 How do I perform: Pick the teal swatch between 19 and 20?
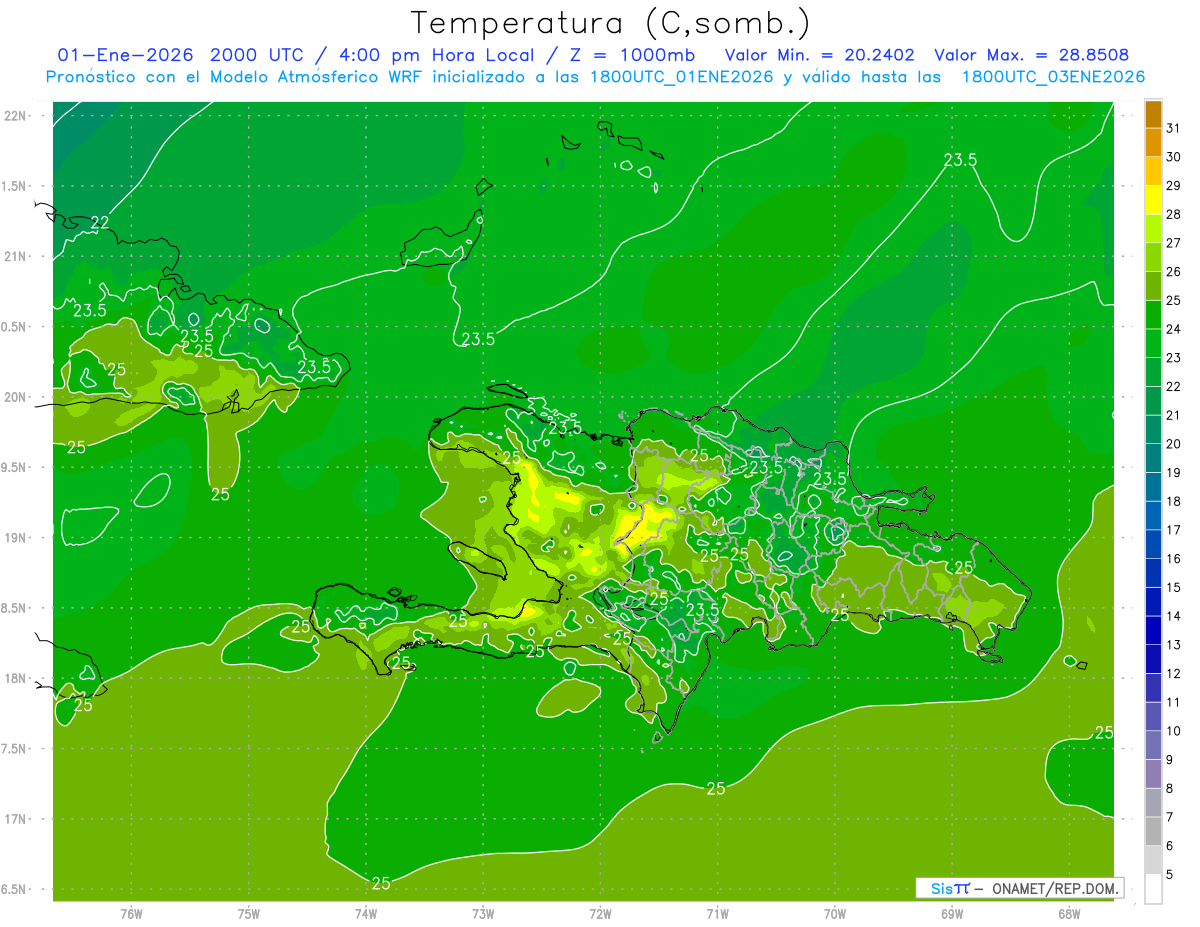pyautogui.click(x=1153, y=458)
